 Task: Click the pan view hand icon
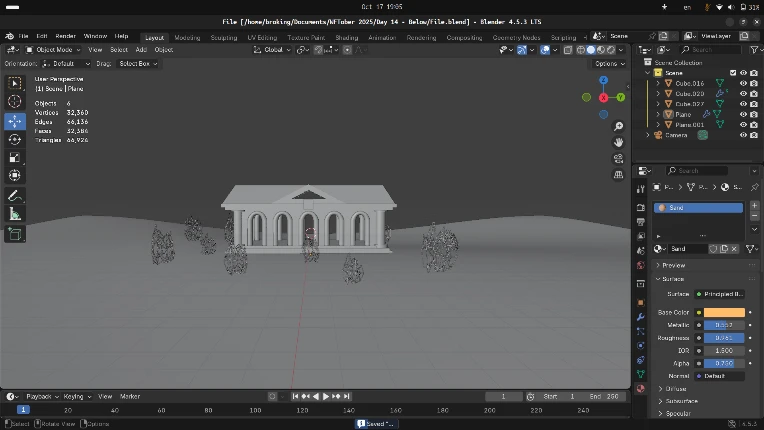(x=618, y=143)
